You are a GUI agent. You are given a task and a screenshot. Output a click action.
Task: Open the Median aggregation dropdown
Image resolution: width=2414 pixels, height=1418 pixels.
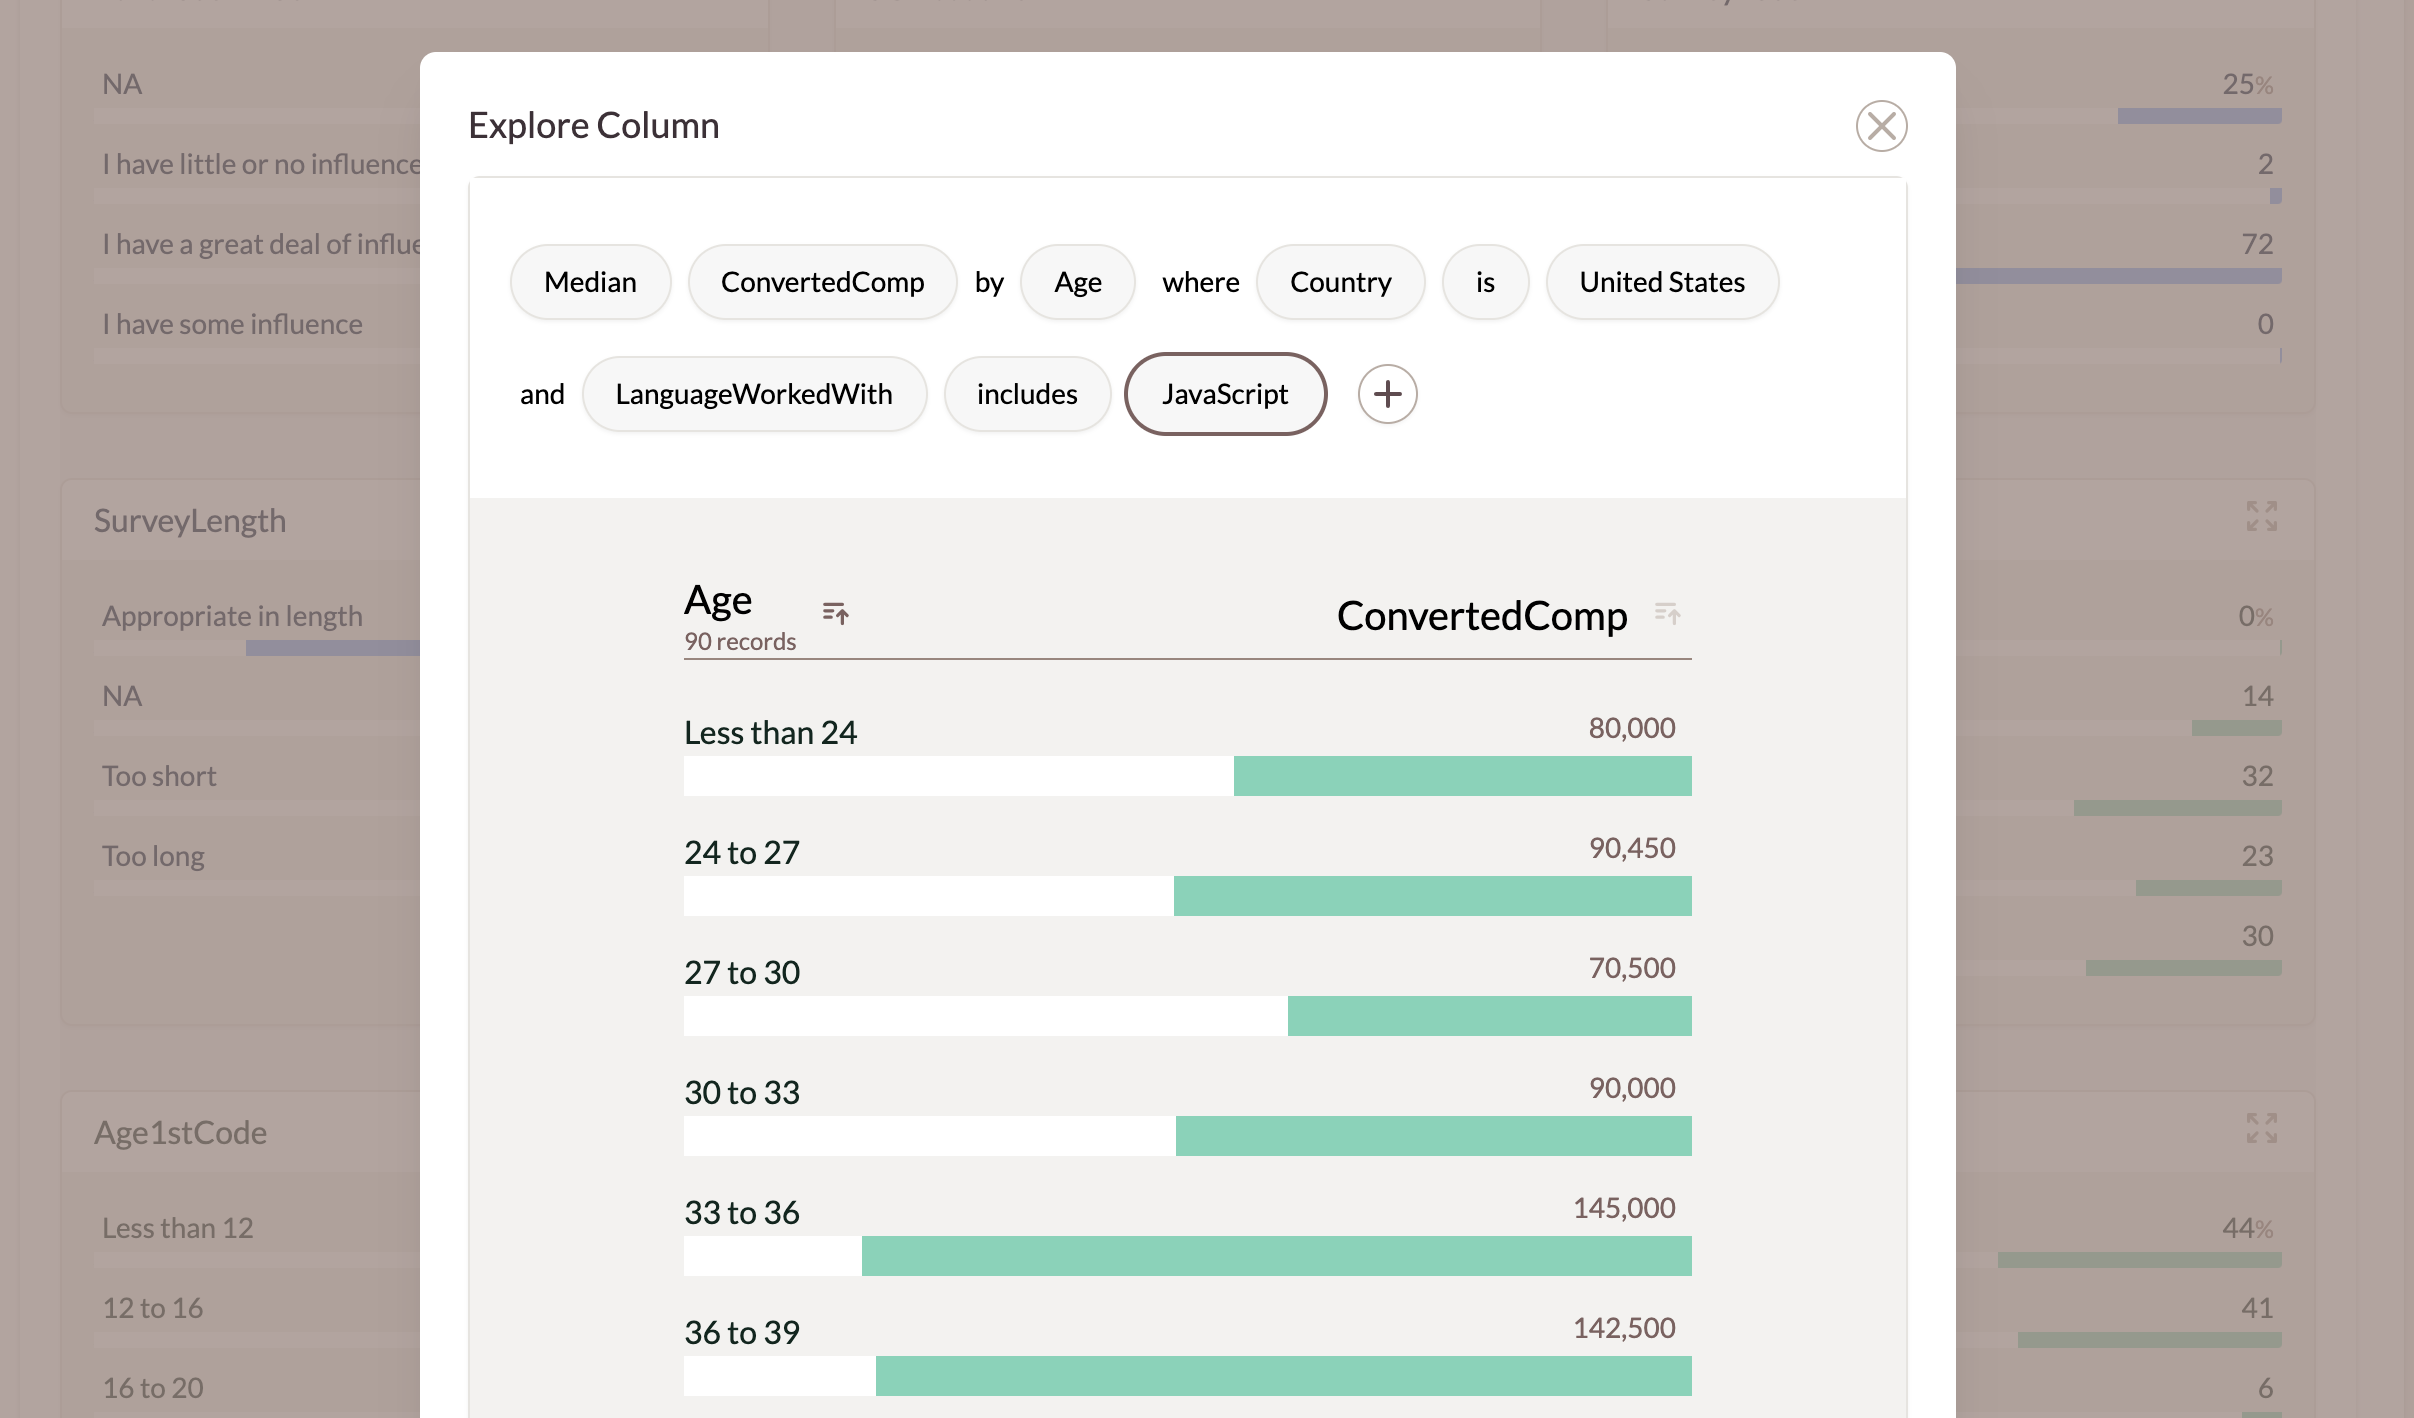coord(590,282)
